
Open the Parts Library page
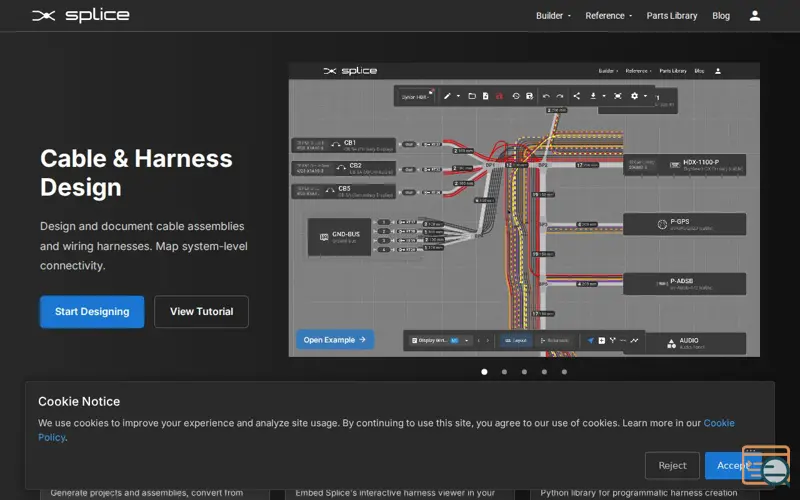[x=671, y=16]
